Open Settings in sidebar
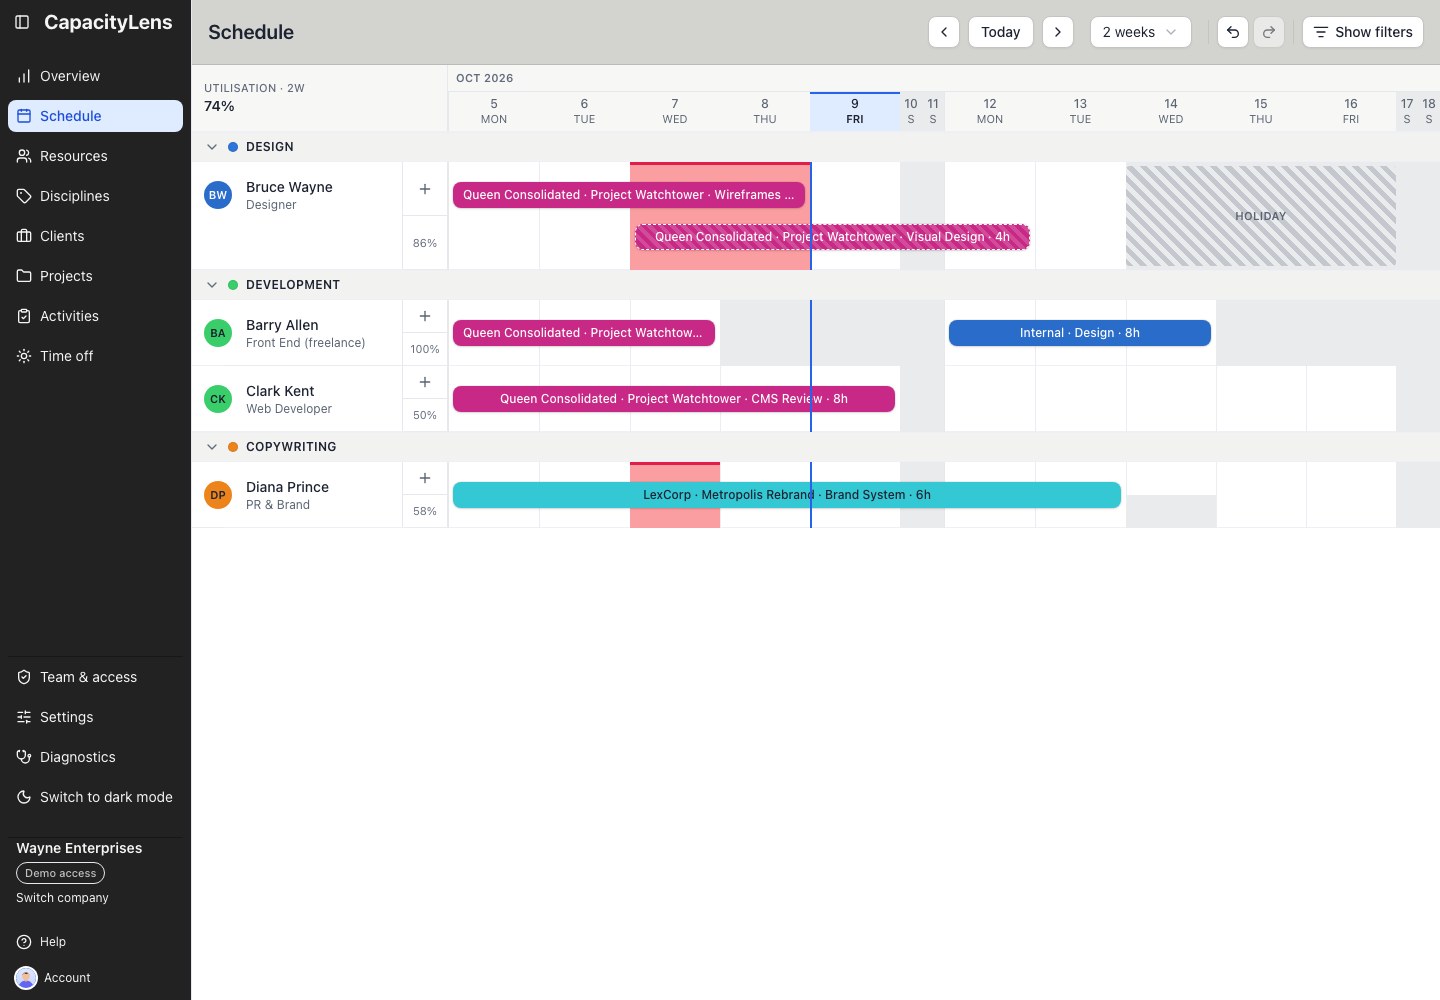This screenshot has width=1440, height=1000. coord(95,717)
